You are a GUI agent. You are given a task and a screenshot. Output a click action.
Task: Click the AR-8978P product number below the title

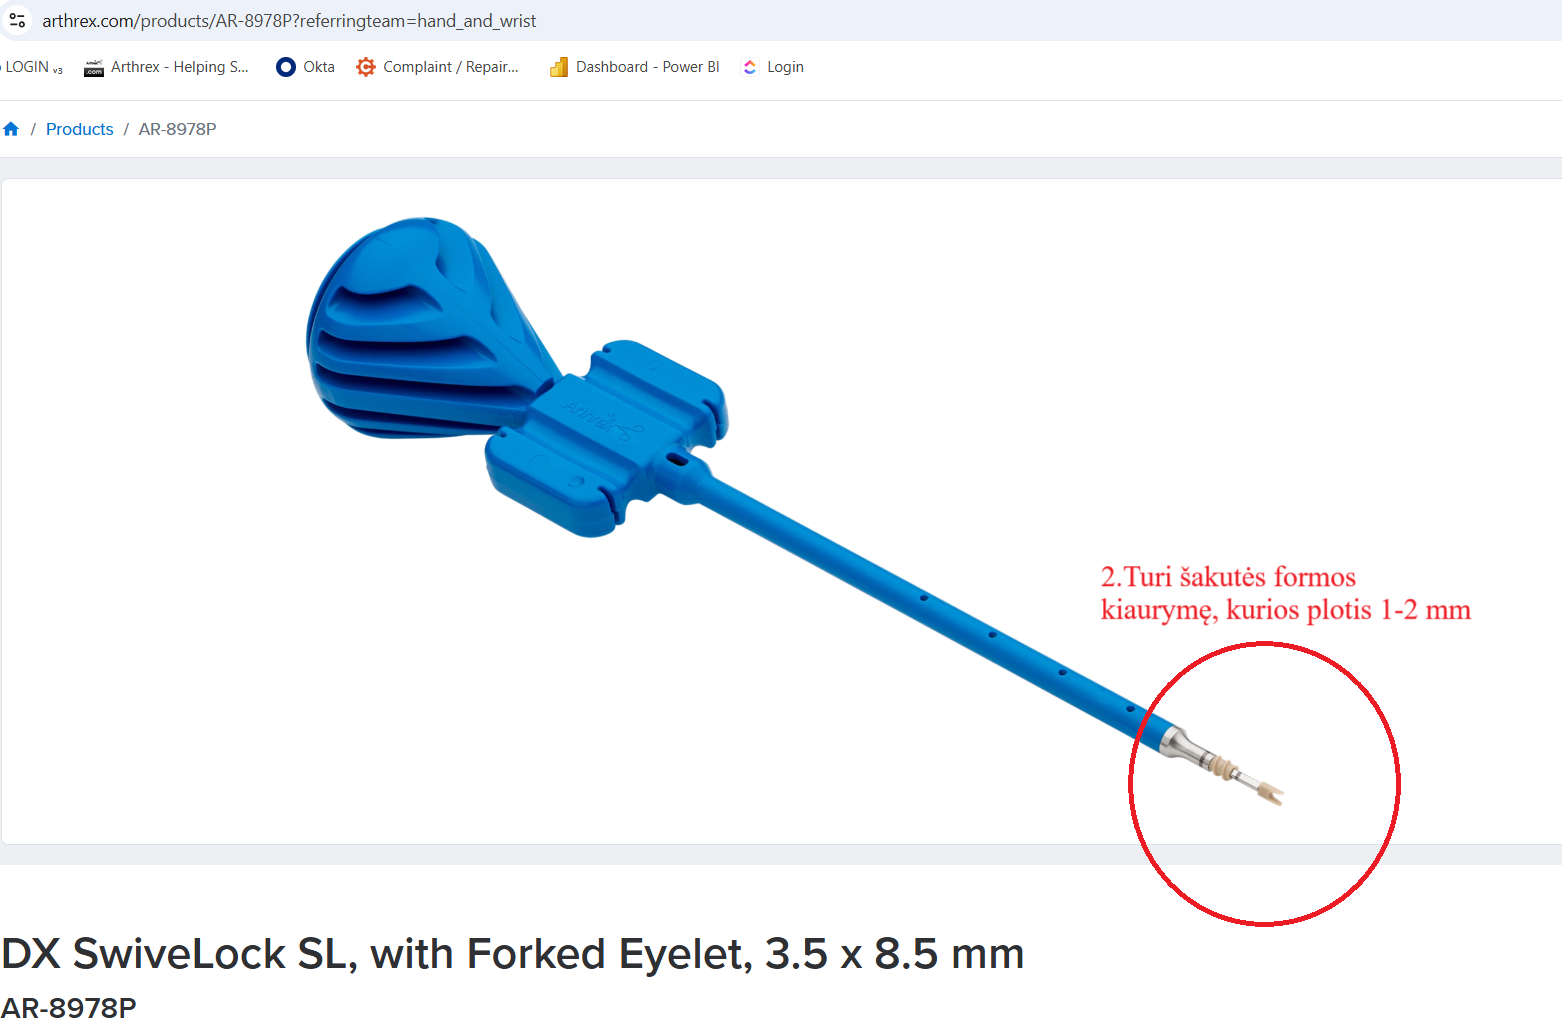pos(68,1007)
